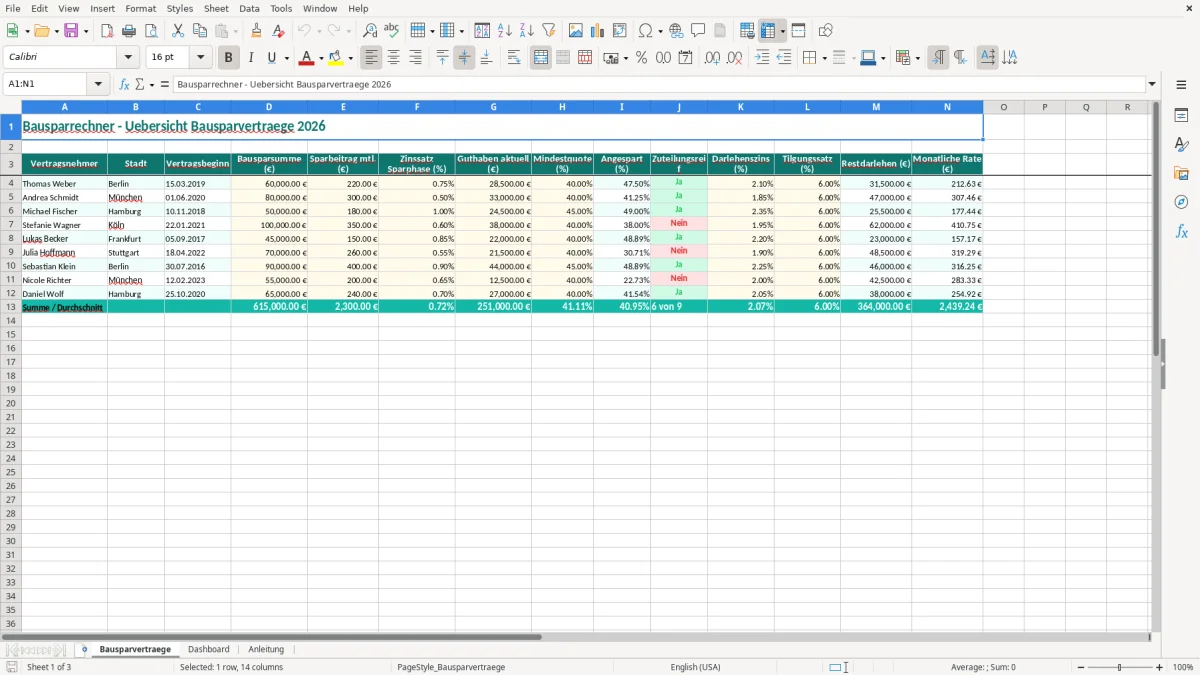The height and width of the screenshot is (675, 1200).
Task: Open sidebar Gallery icon
Action: [1181, 173]
